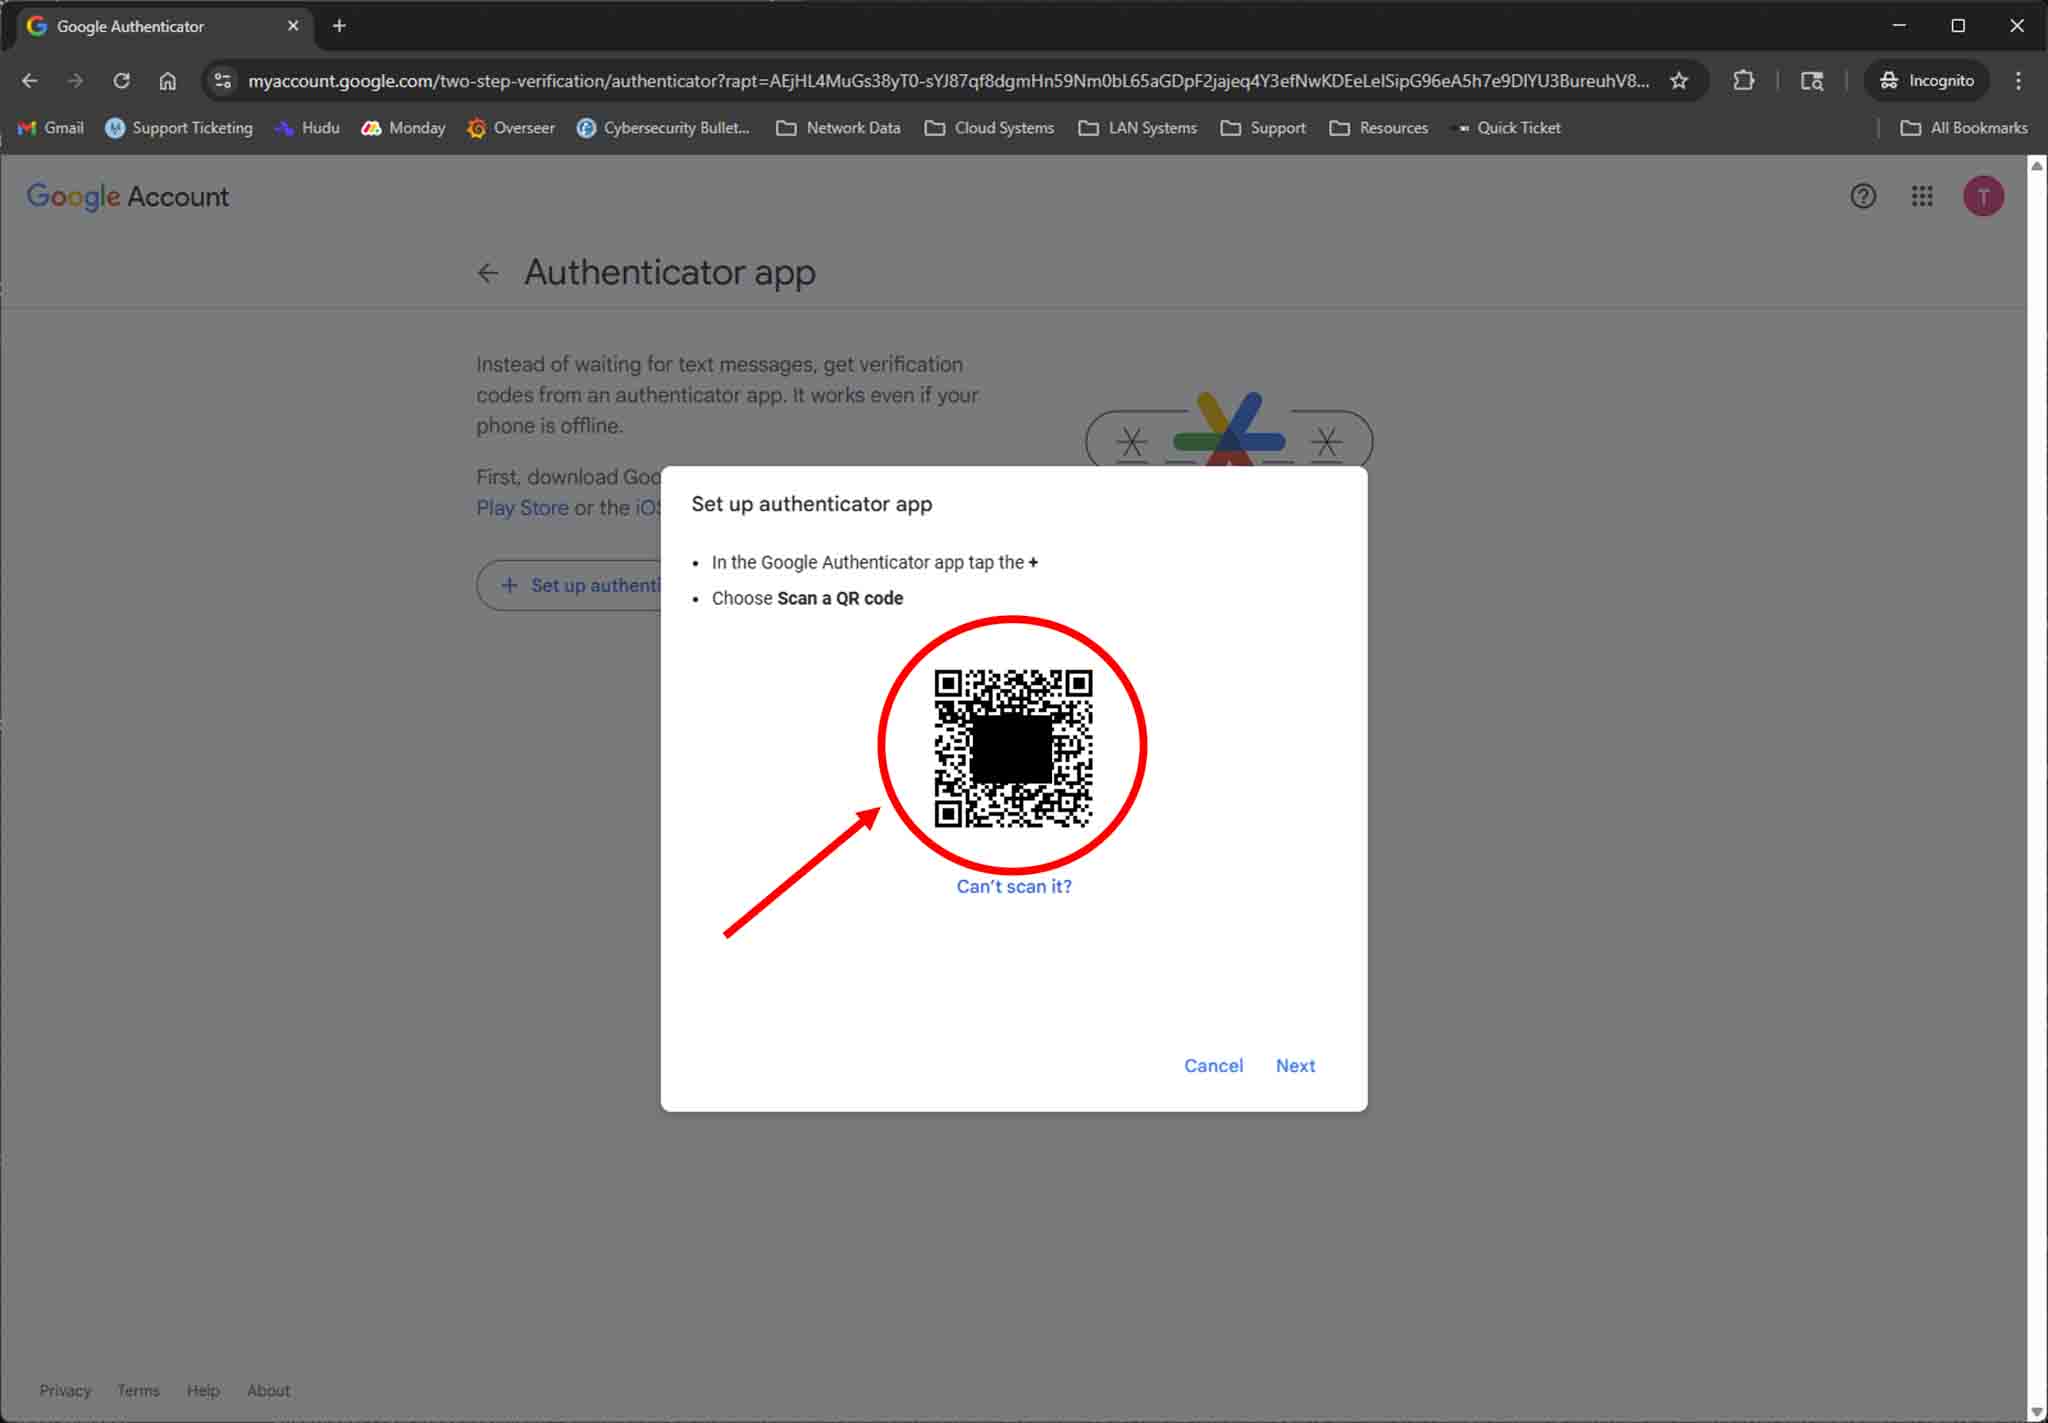Viewport: 2048px width, 1423px height.
Task: Open the account avatar T
Action: click(x=1983, y=196)
